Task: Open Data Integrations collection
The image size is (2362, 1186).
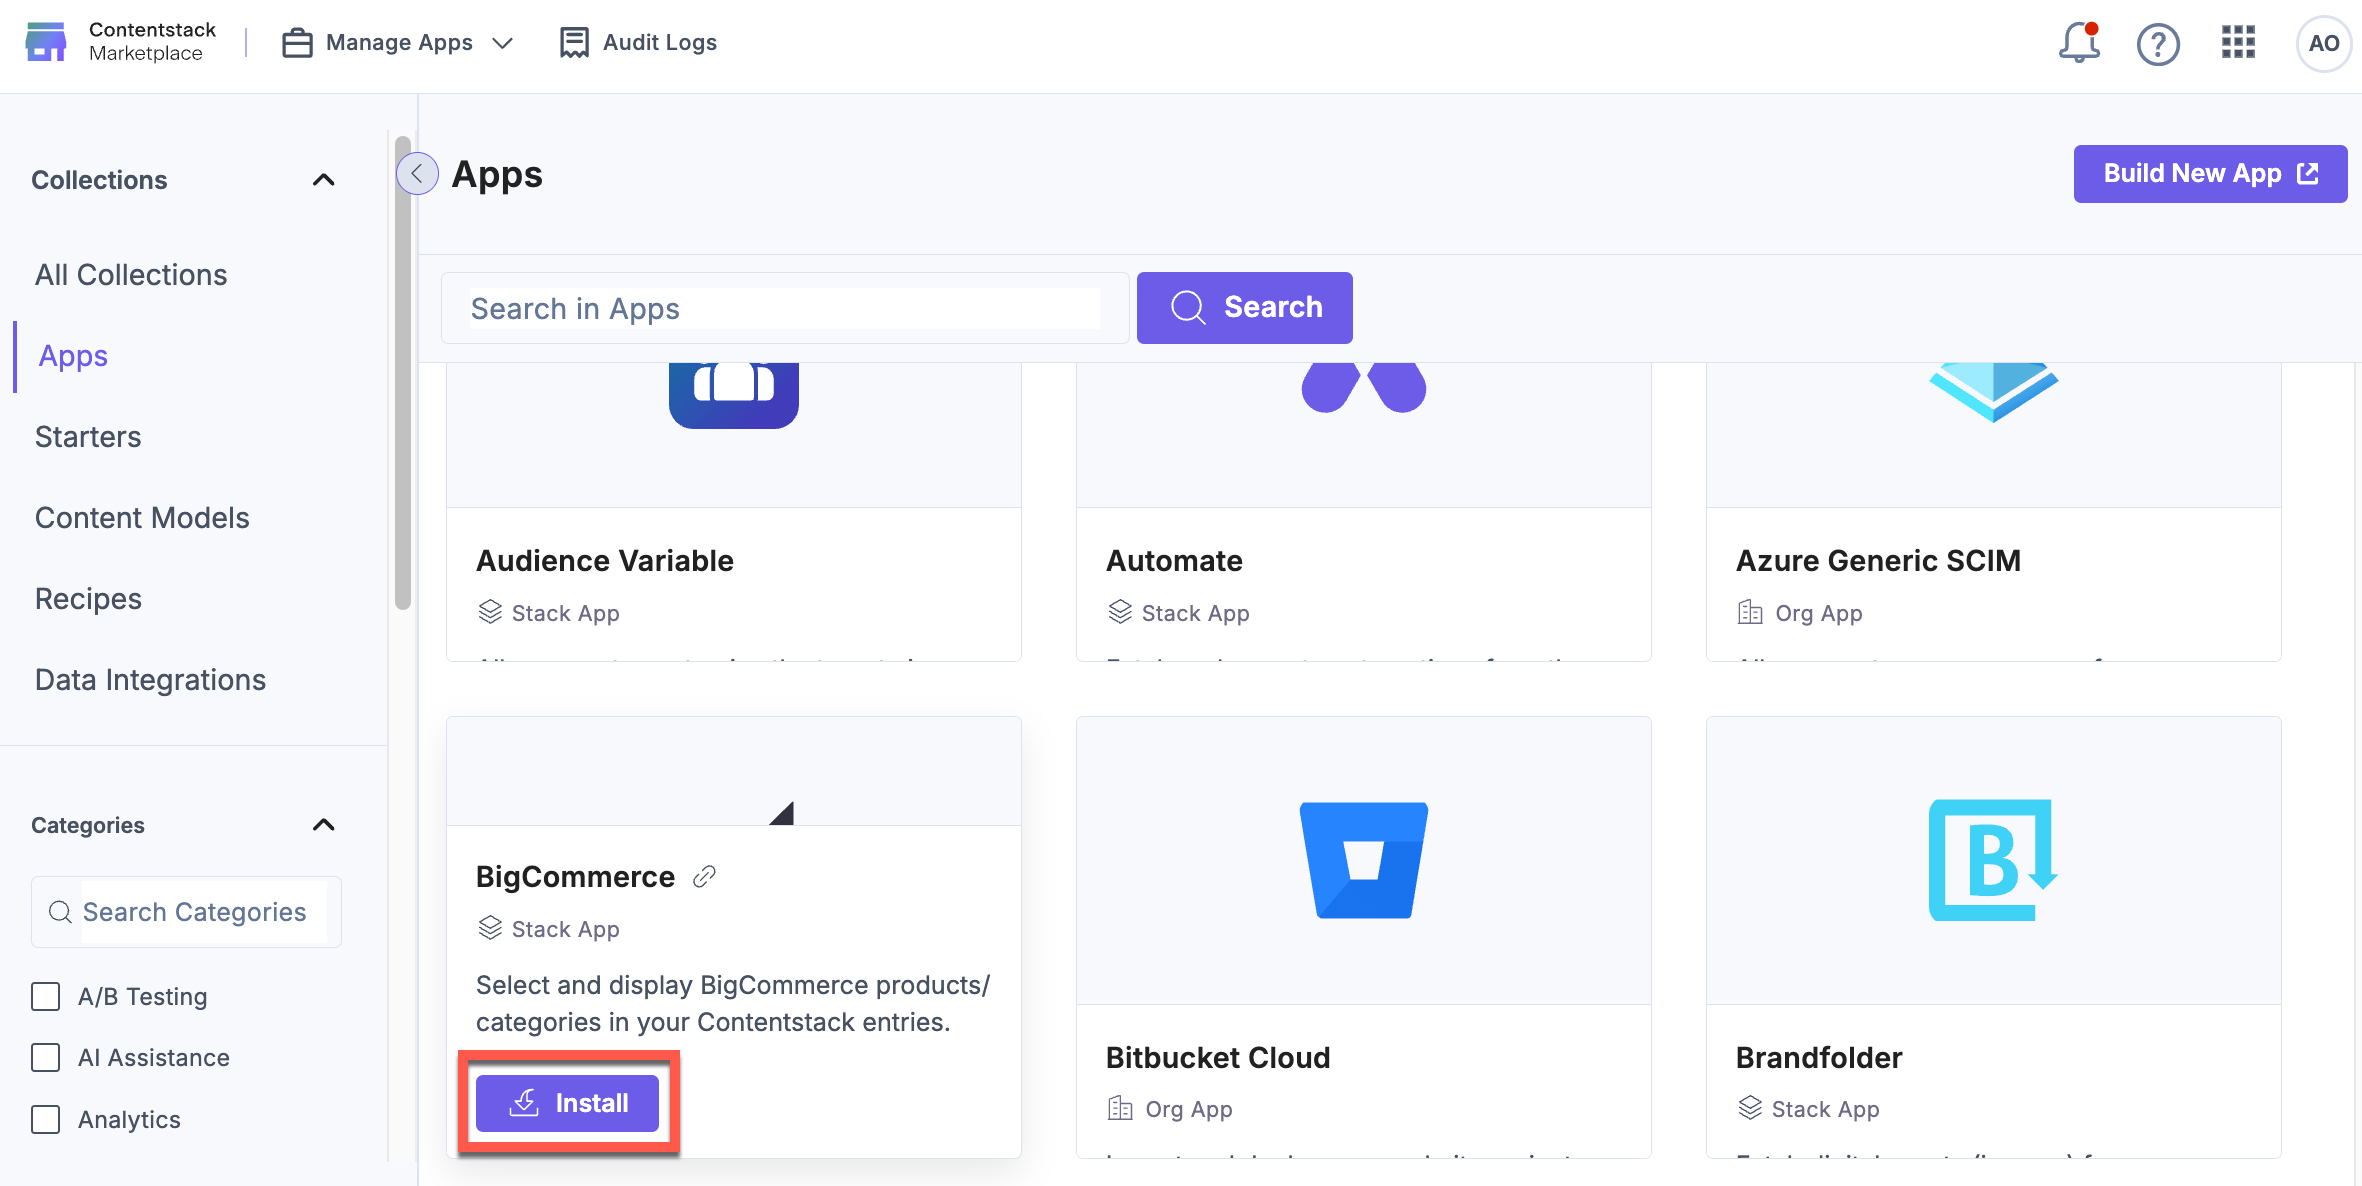Action: click(x=150, y=680)
